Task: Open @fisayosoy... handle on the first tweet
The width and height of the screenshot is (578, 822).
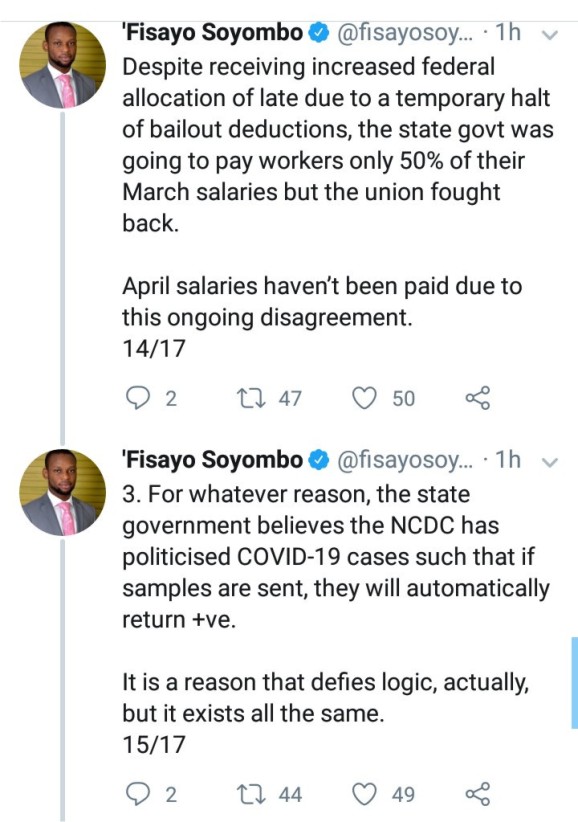Action: point(404,34)
